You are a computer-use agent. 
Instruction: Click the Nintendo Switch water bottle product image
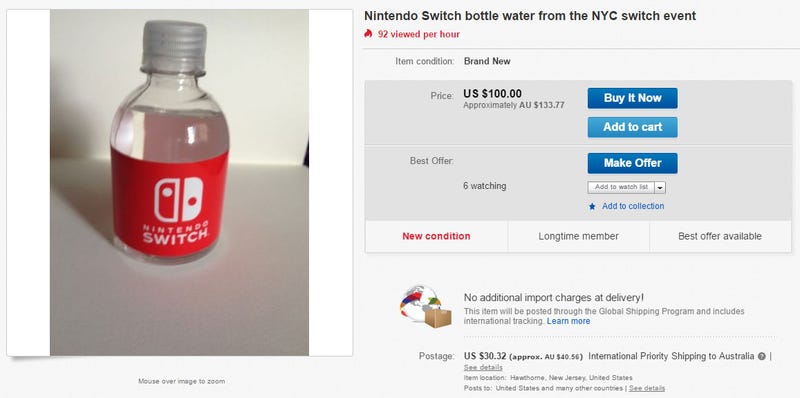179,183
